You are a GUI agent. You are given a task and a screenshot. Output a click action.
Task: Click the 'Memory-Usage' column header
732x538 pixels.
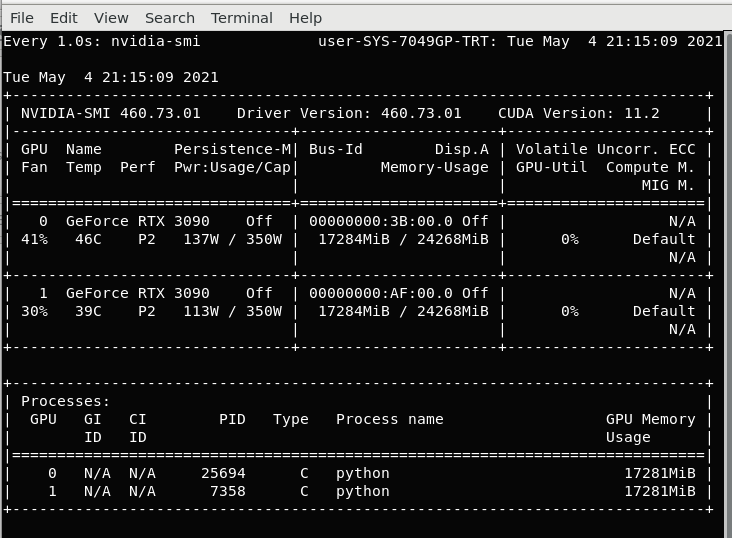(x=435, y=167)
